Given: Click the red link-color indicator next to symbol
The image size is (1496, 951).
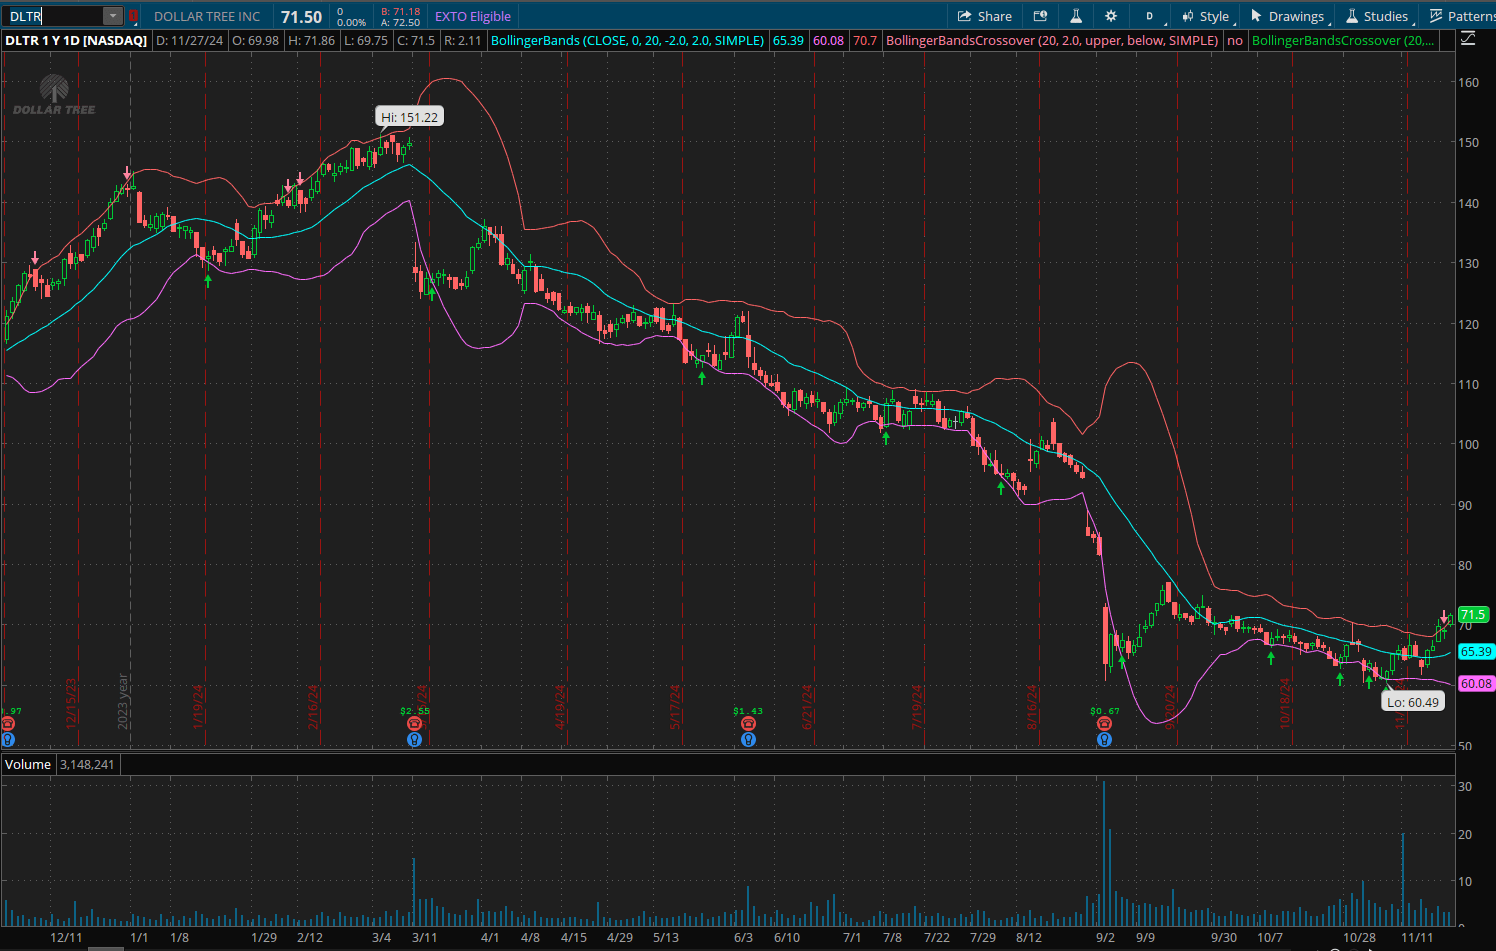Looking at the screenshot, I should 133,16.
